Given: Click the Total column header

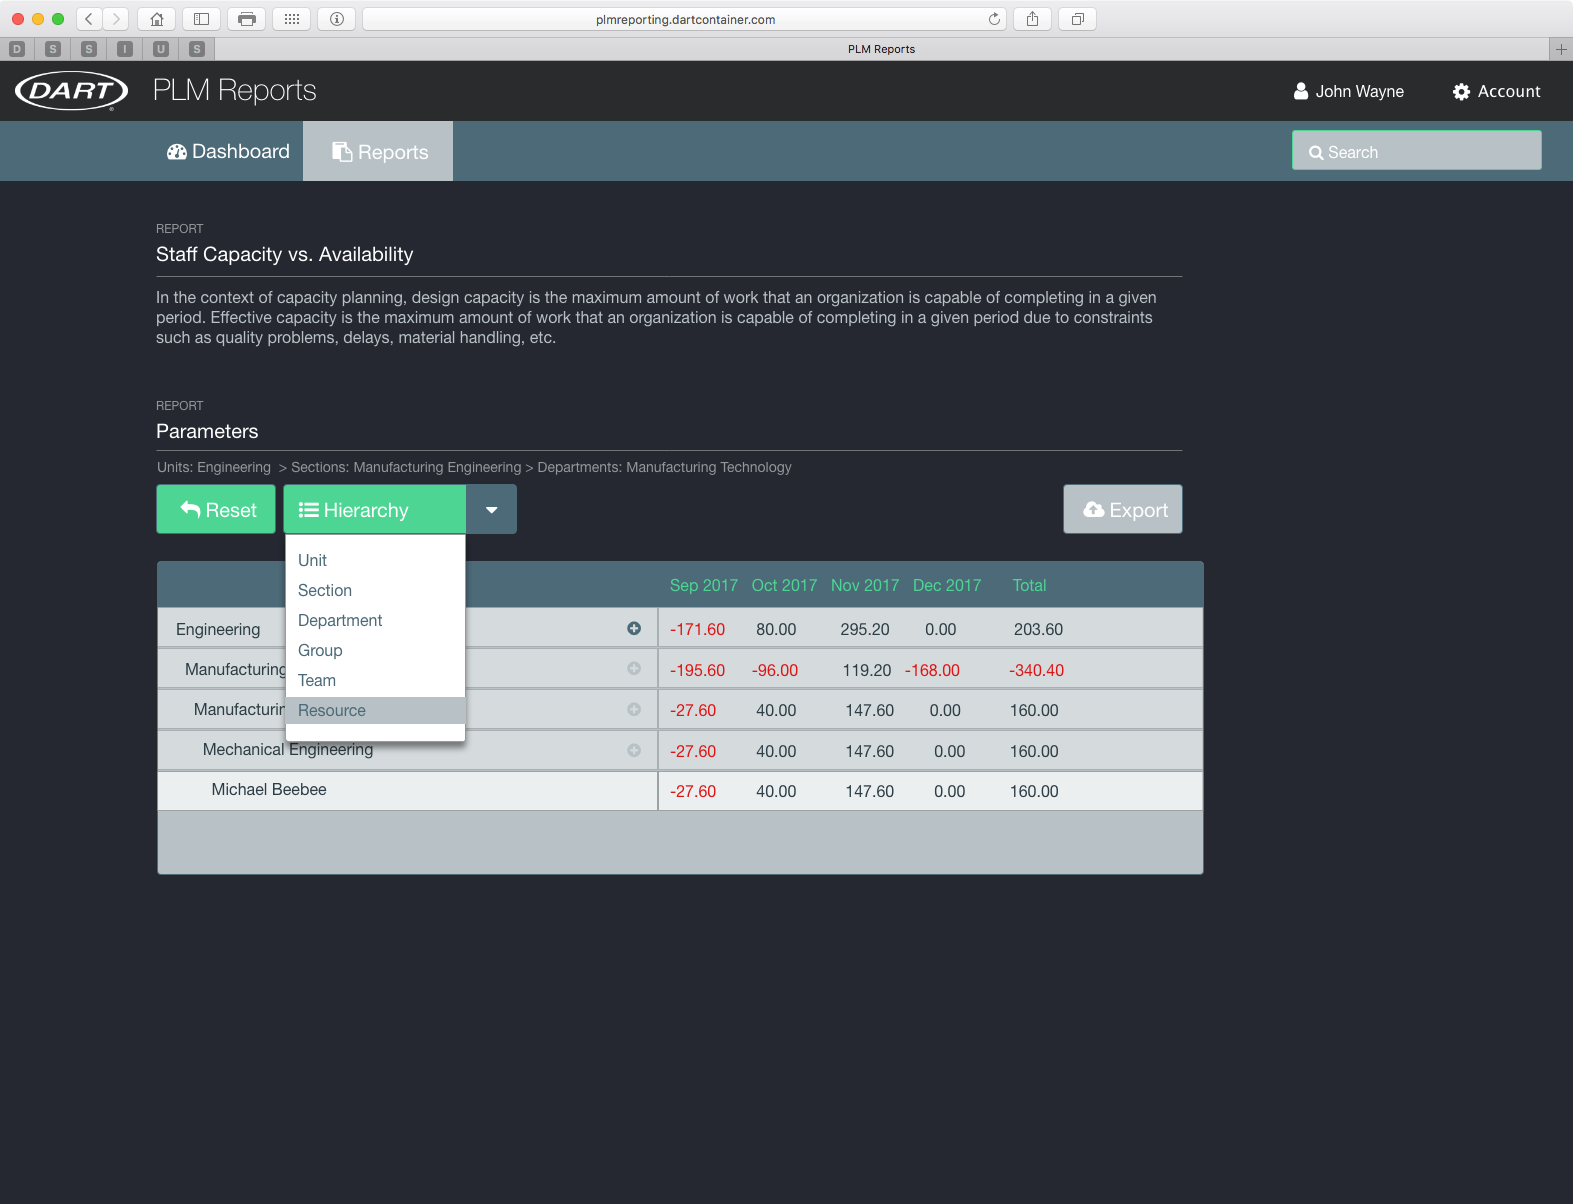Looking at the screenshot, I should point(1029,585).
